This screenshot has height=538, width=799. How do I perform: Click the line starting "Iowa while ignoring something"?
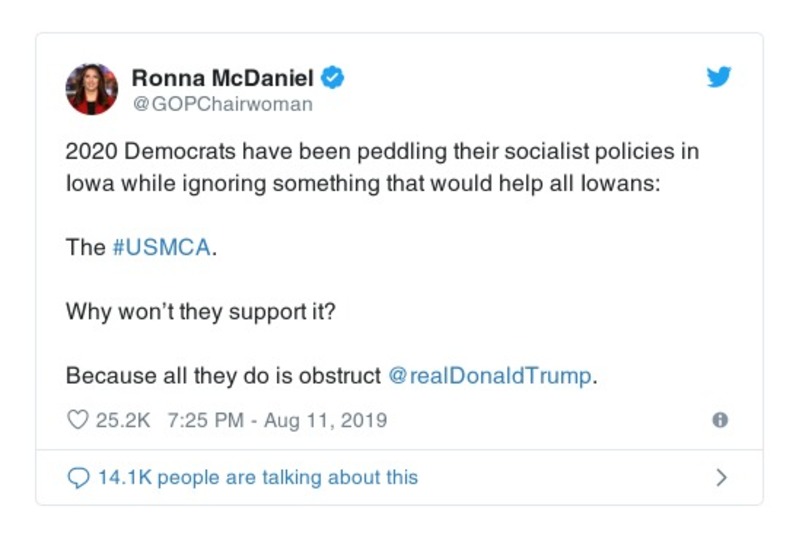(363, 185)
